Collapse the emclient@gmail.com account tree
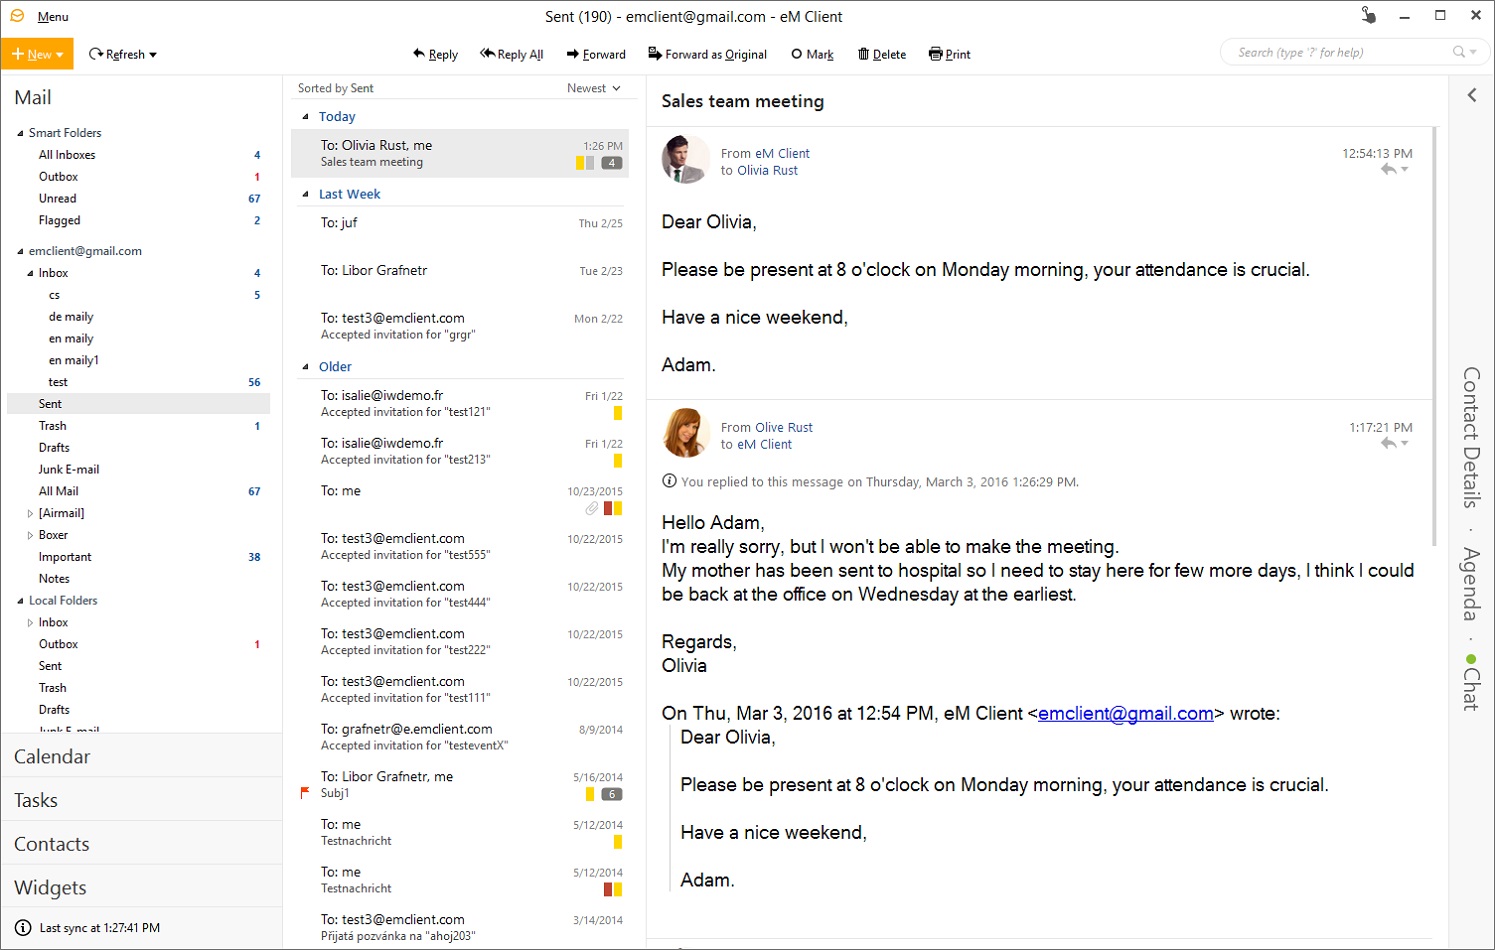Screen dimensions: 1495x950 pos(20,251)
